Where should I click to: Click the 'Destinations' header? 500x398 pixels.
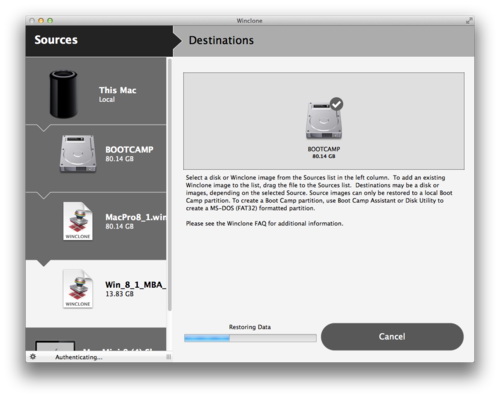coord(221,40)
